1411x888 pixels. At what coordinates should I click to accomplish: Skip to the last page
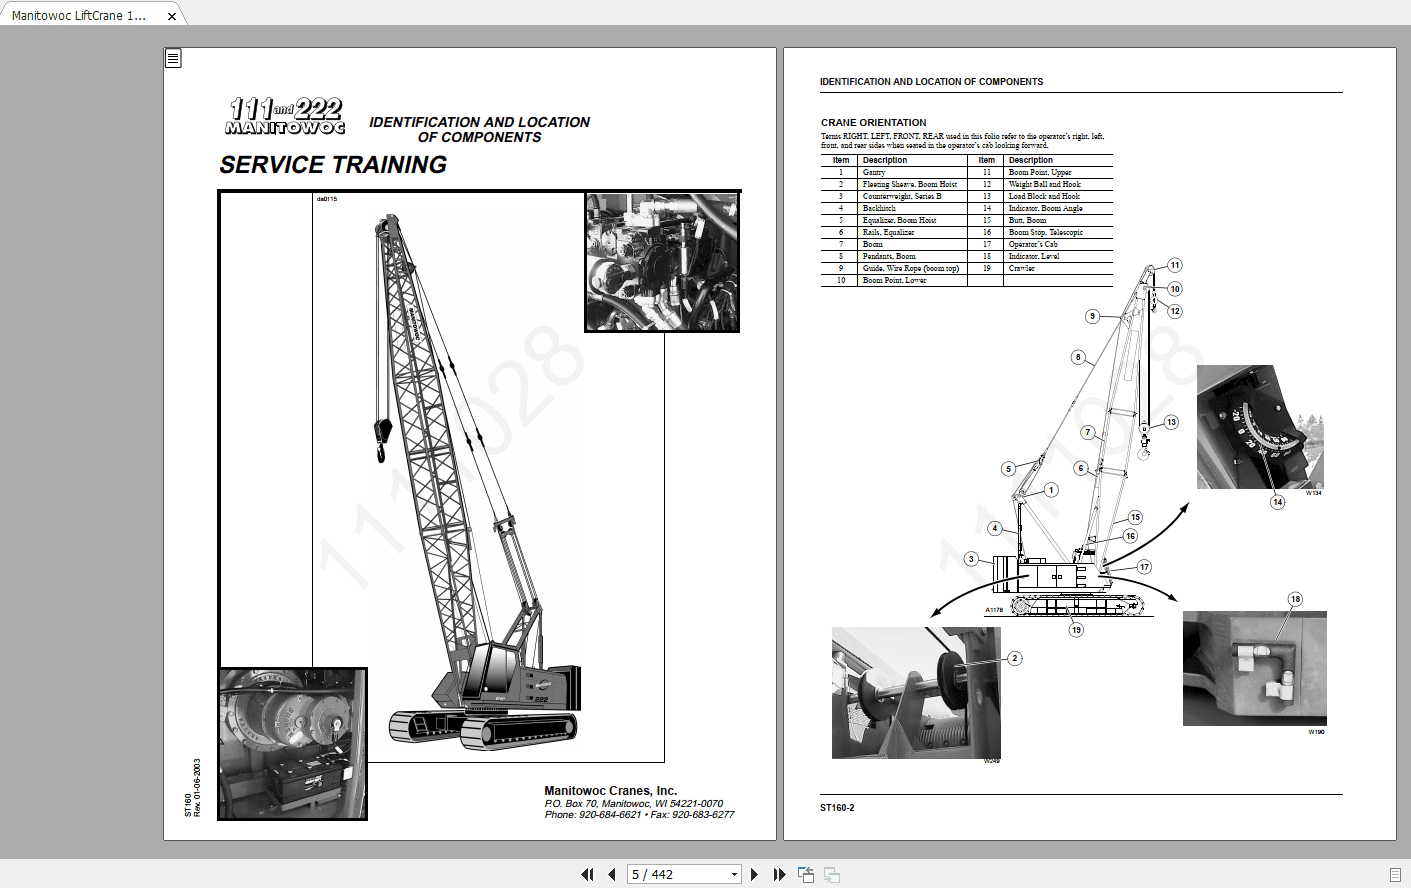[780, 873]
